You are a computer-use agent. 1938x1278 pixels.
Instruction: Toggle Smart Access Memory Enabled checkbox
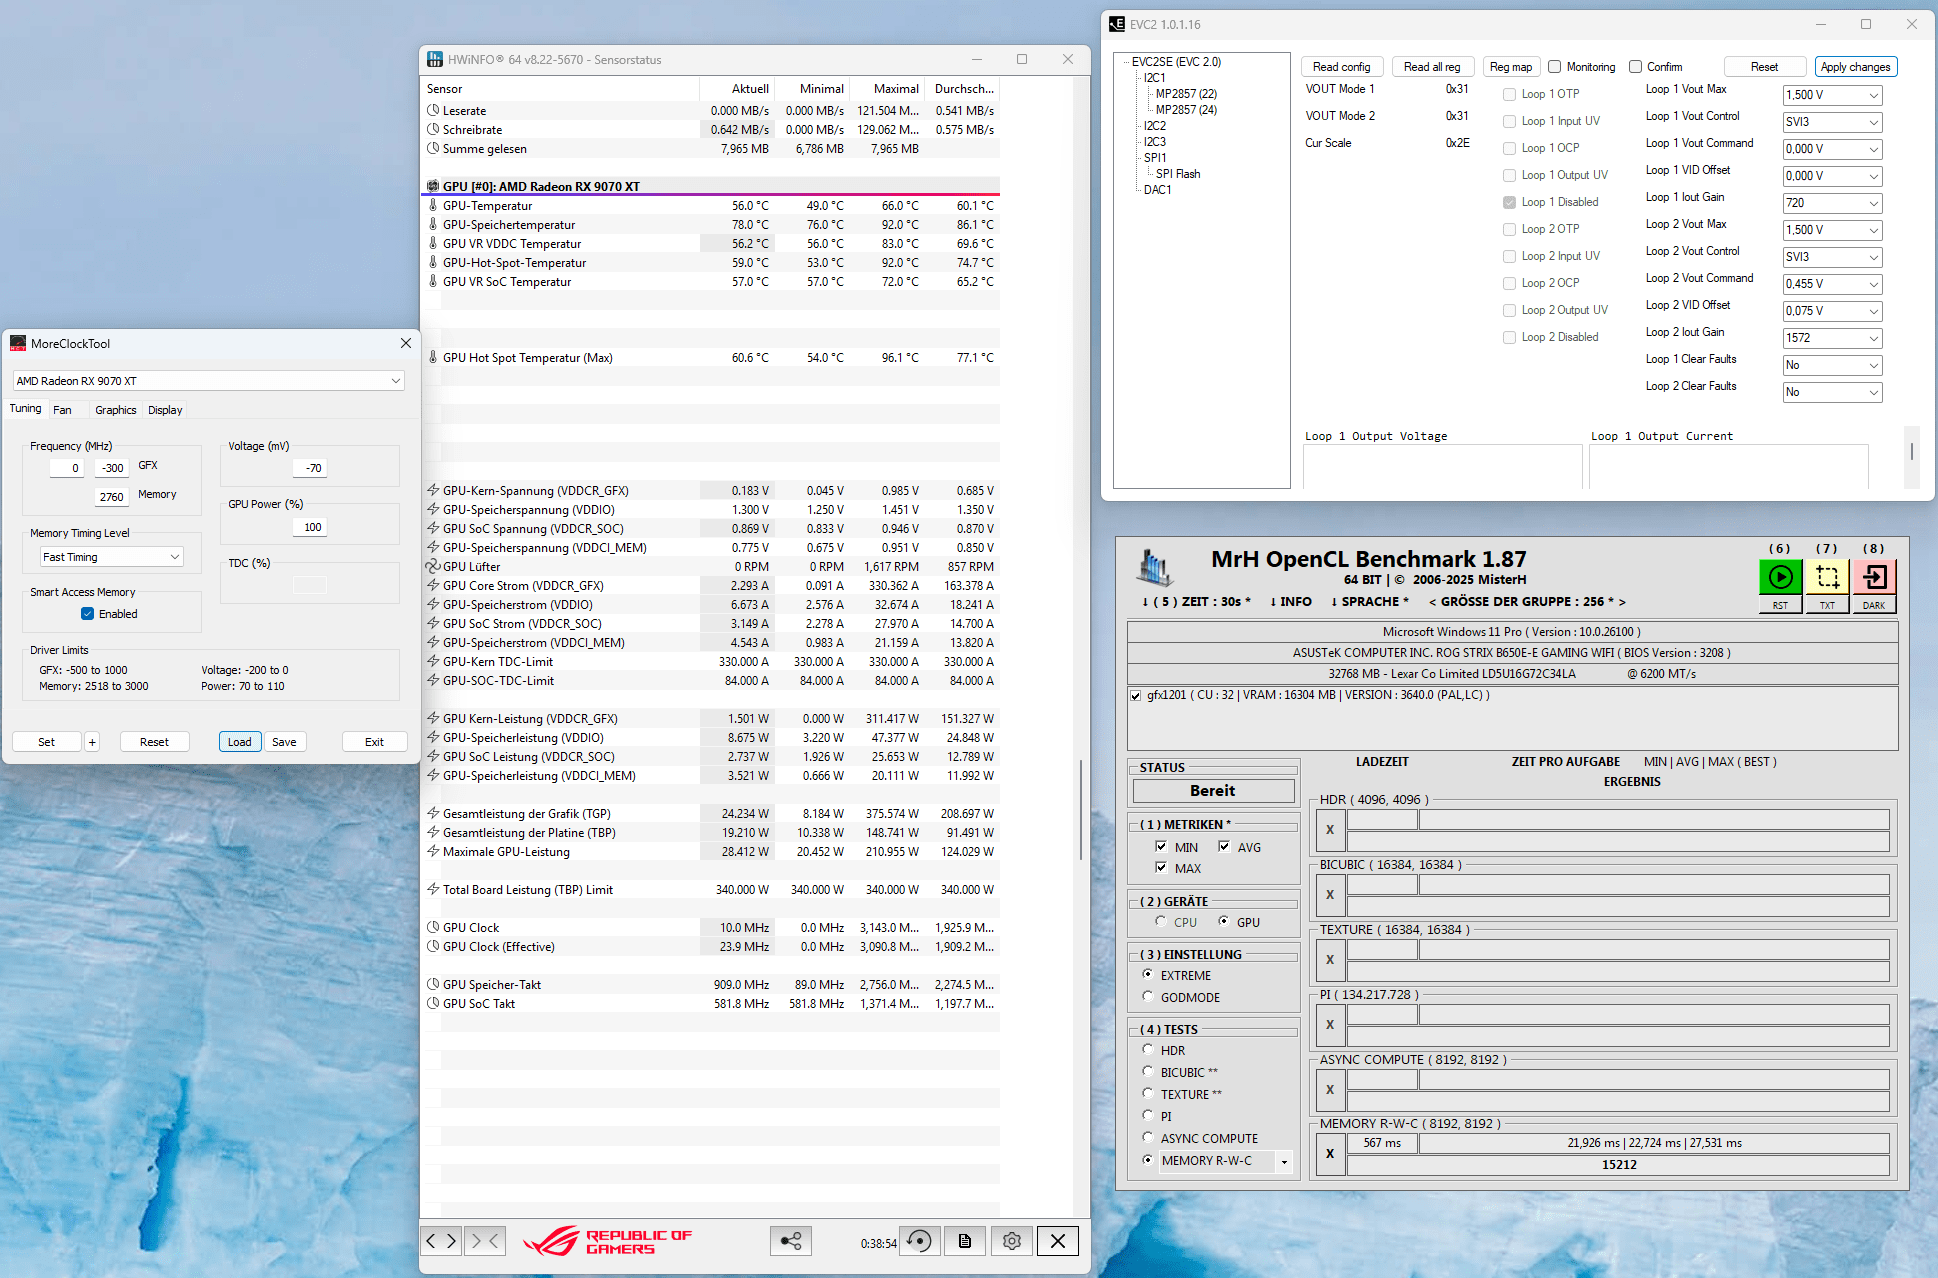pos(87,614)
